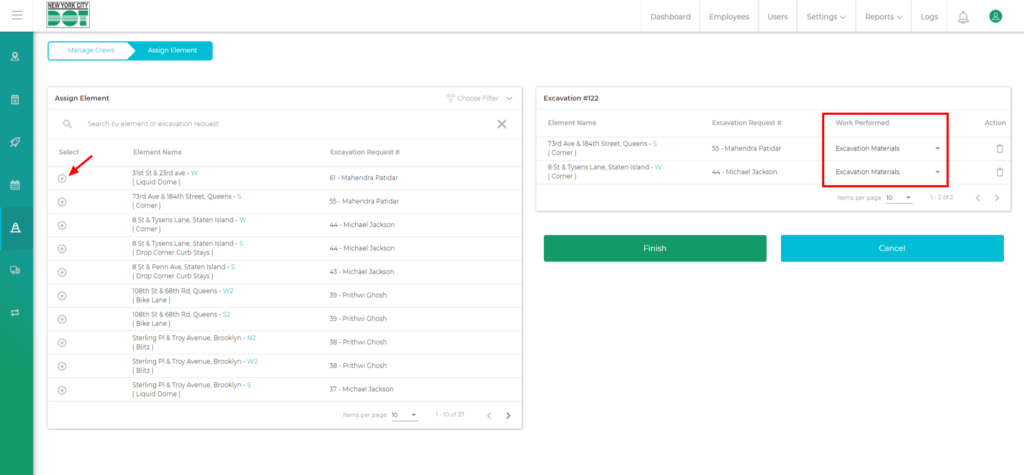Image resolution: width=1024 pixels, height=475 pixels.
Task: Click trash icon for 8 St & Tysens Lane row
Action: pos(998,172)
